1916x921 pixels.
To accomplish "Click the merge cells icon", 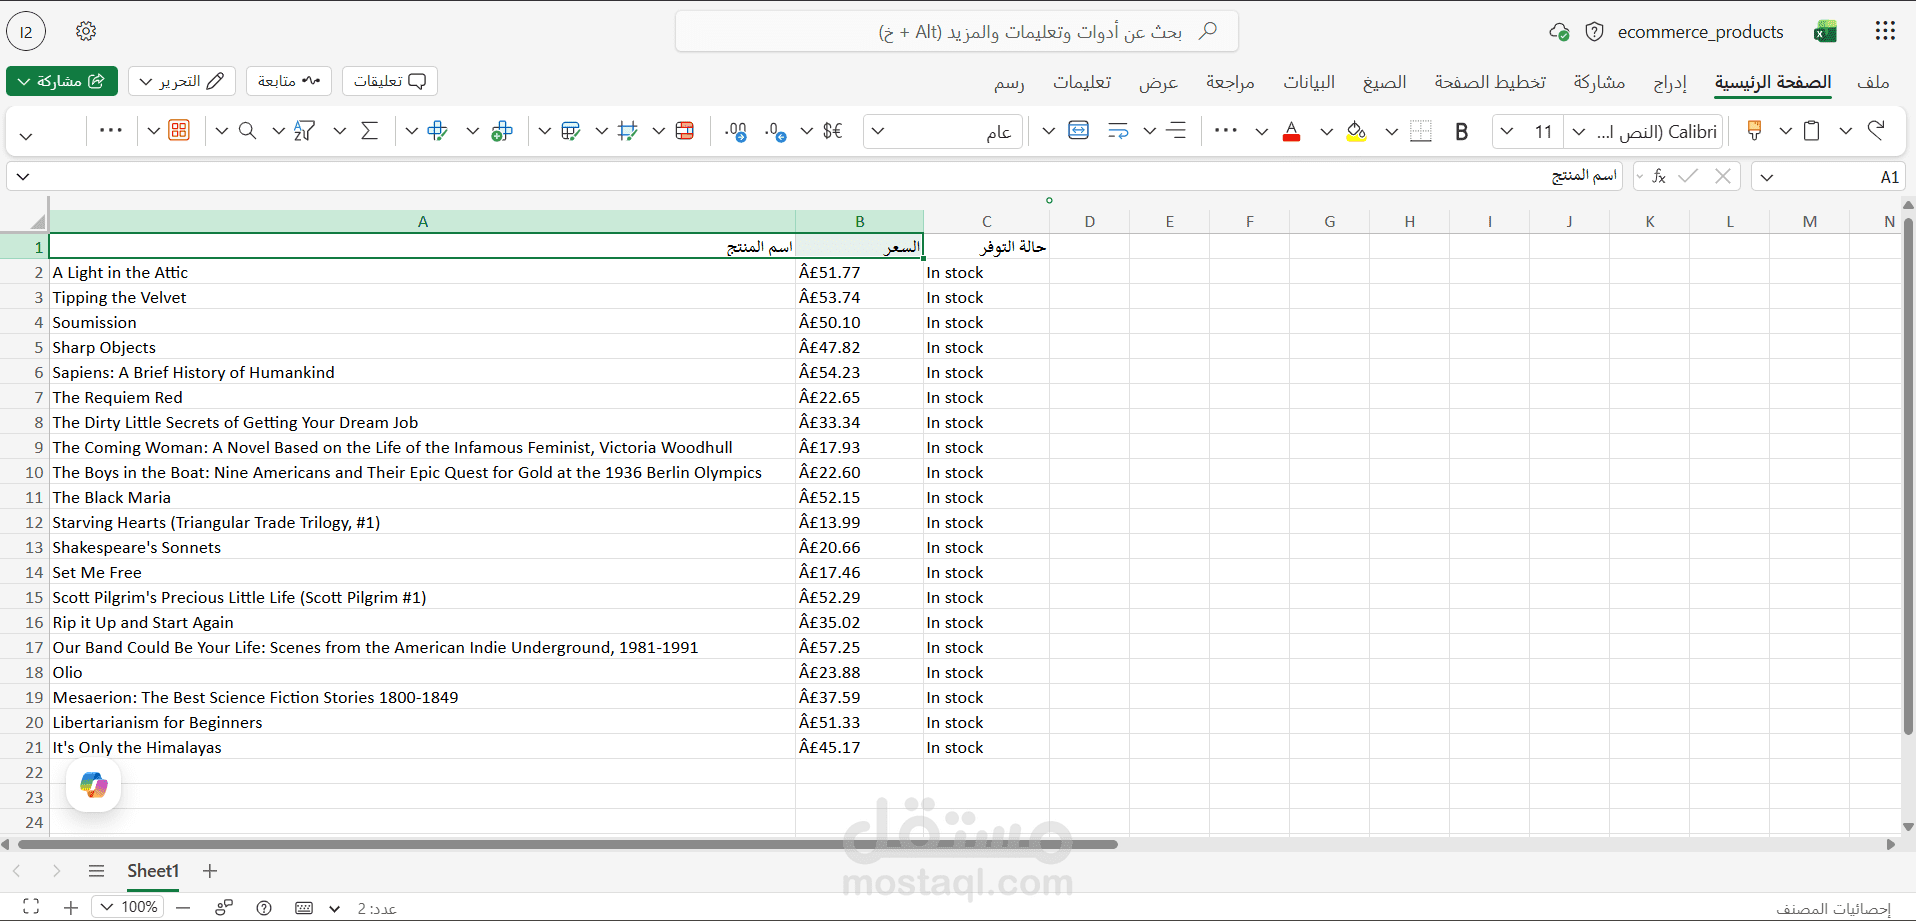I will tap(1079, 130).
